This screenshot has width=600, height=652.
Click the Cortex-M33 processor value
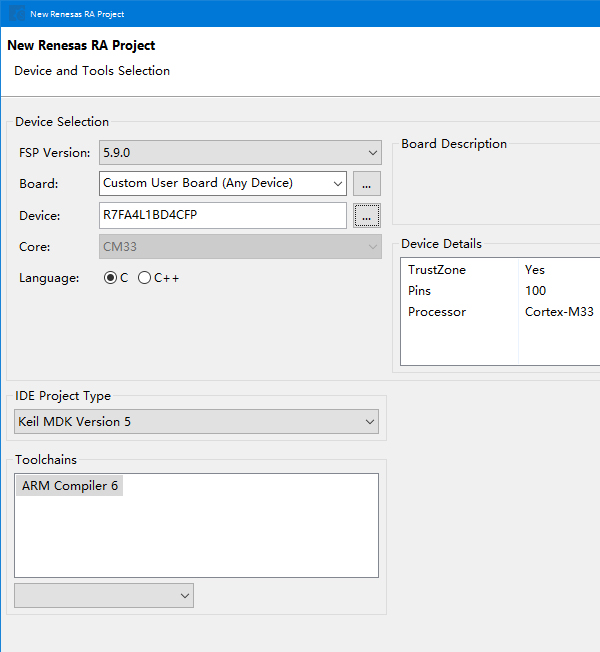[559, 312]
